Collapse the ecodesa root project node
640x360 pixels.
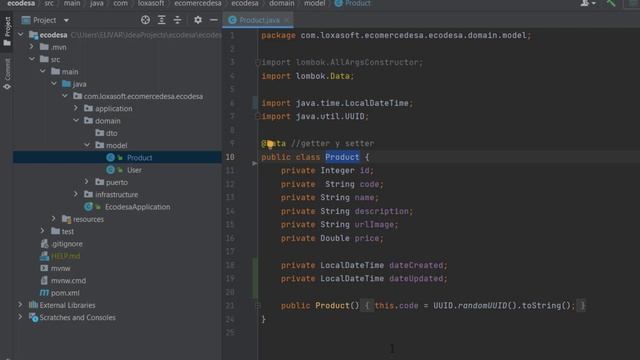21,35
